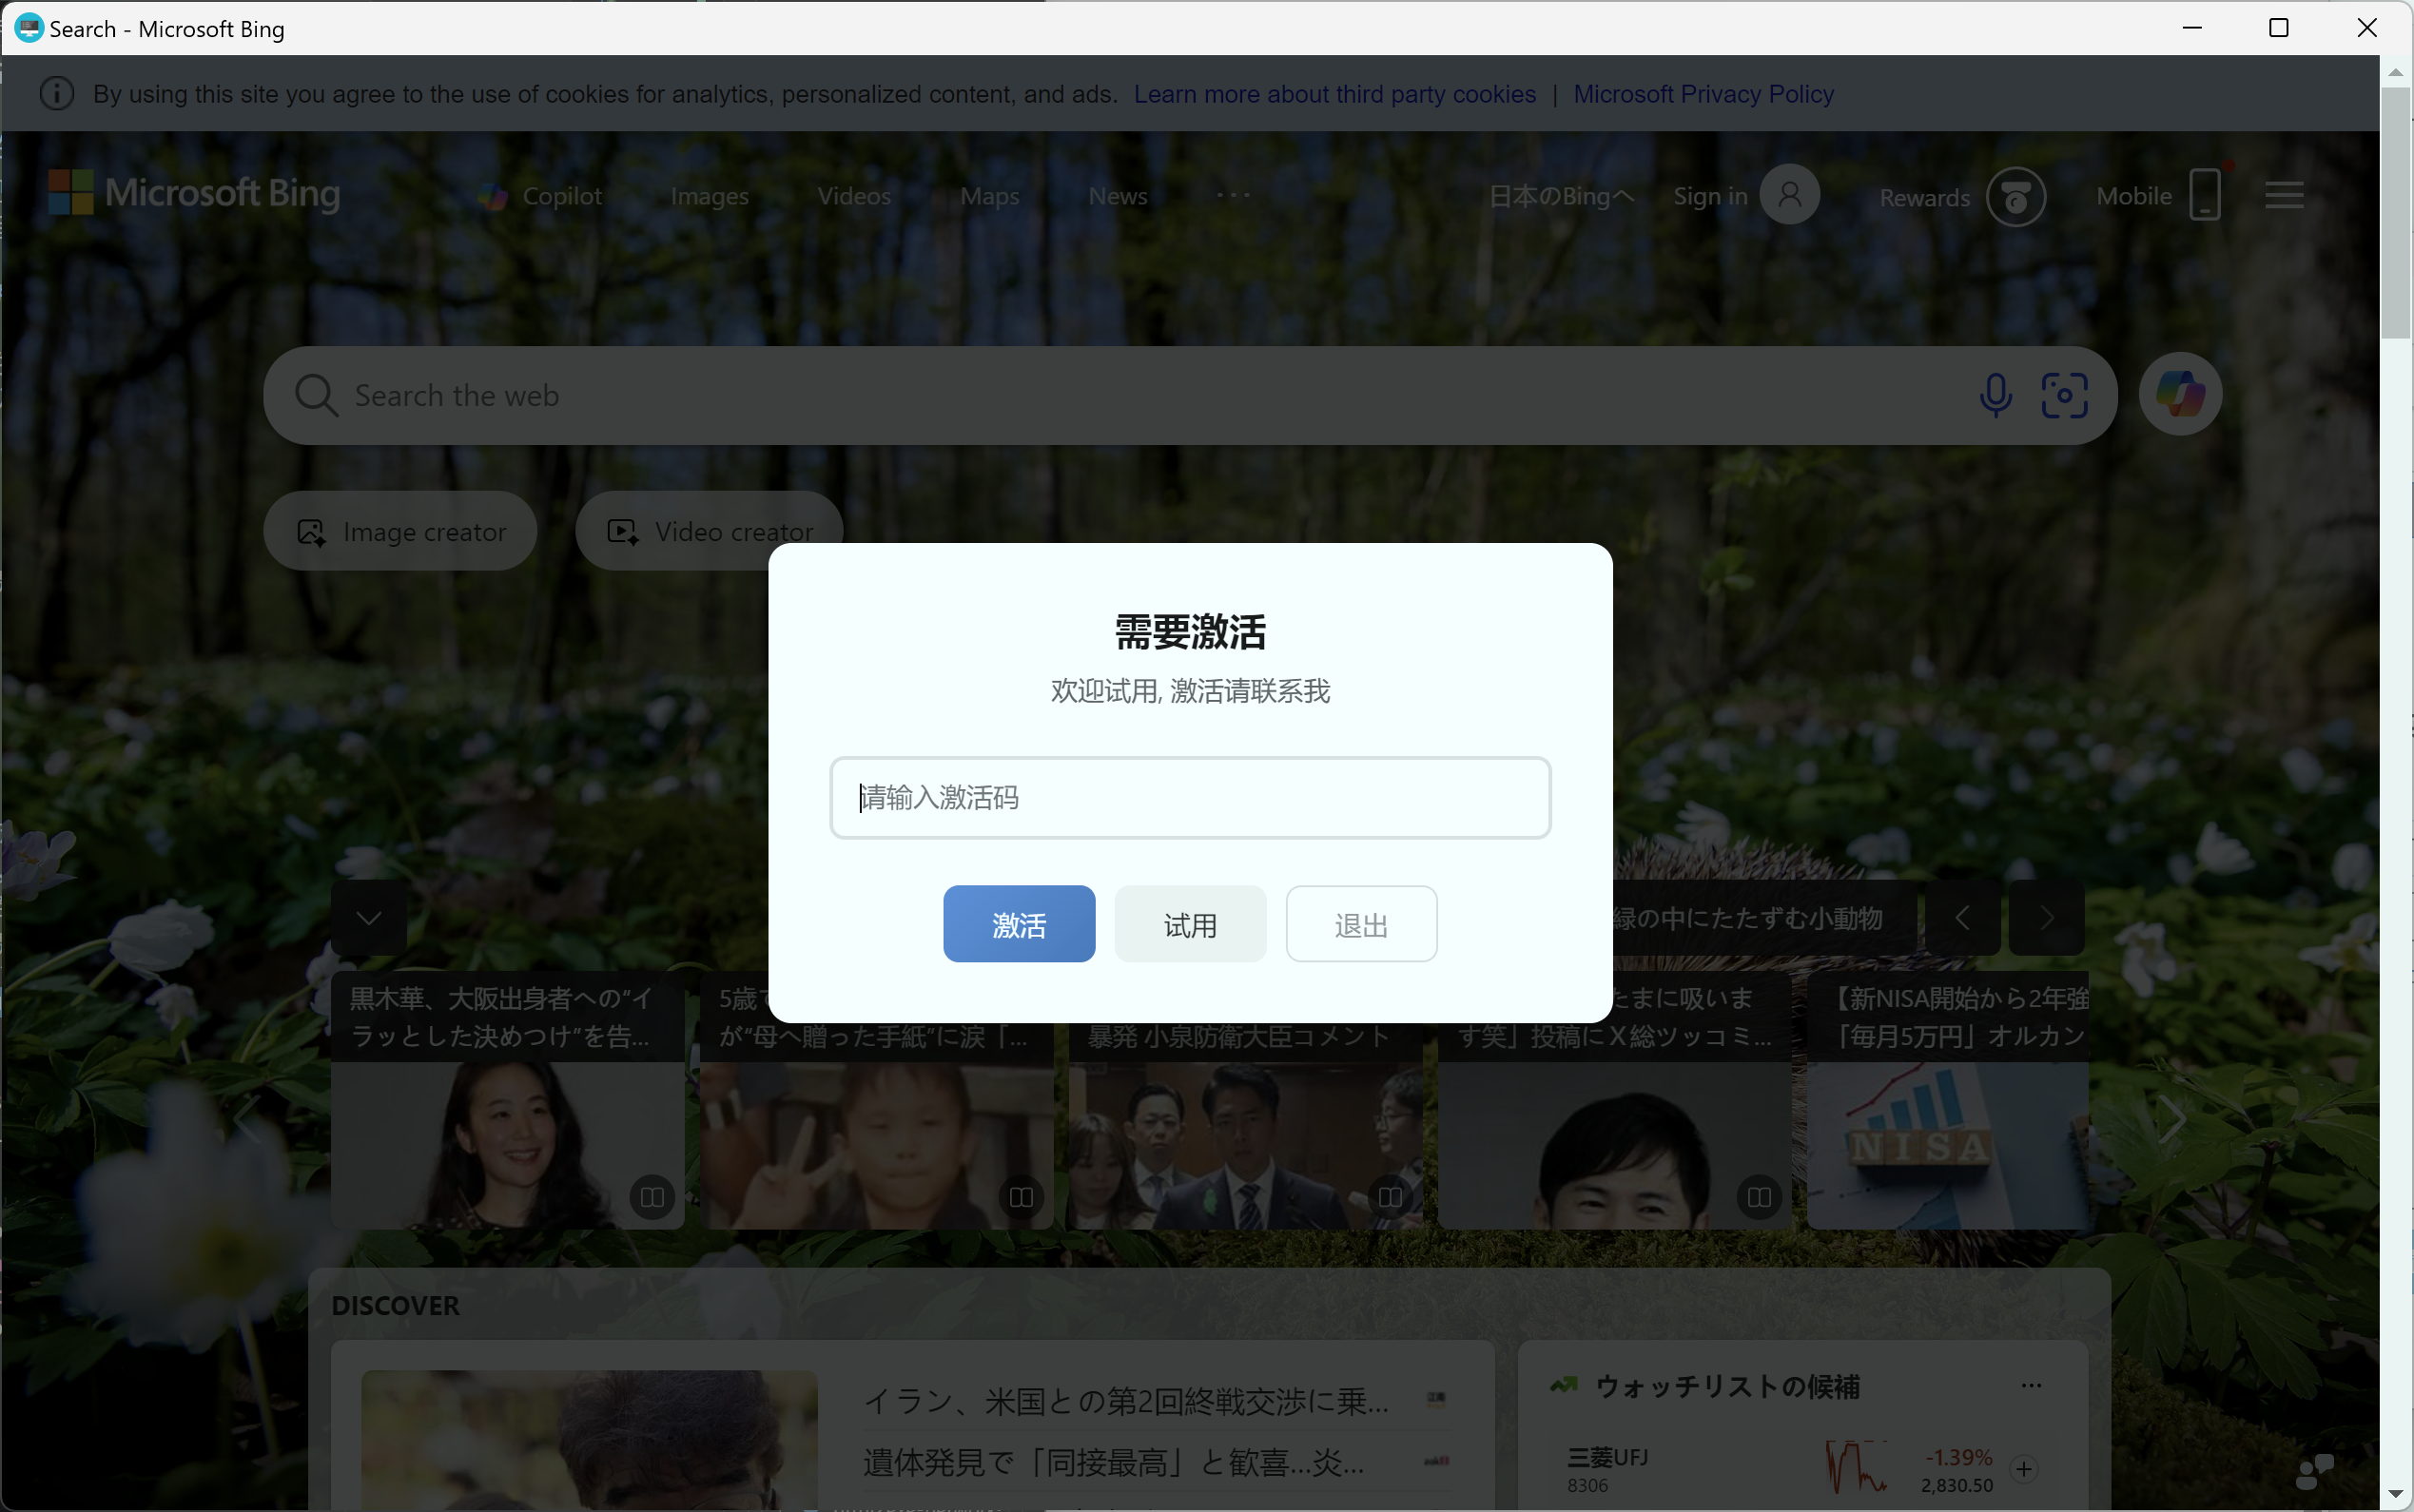Image resolution: width=2414 pixels, height=1512 pixels.
Task: Open the Mobile phone icon
Action: (x=2204, y=194)
